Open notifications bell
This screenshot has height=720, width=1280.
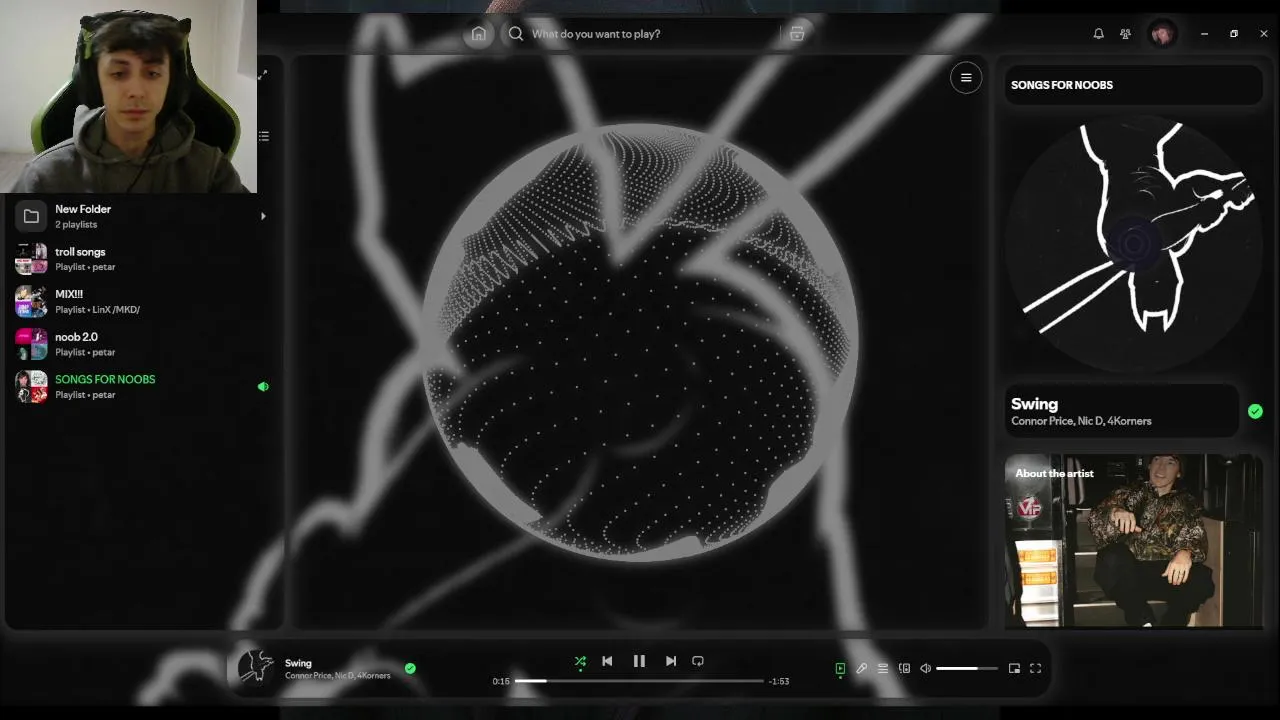pos(1098,34)
